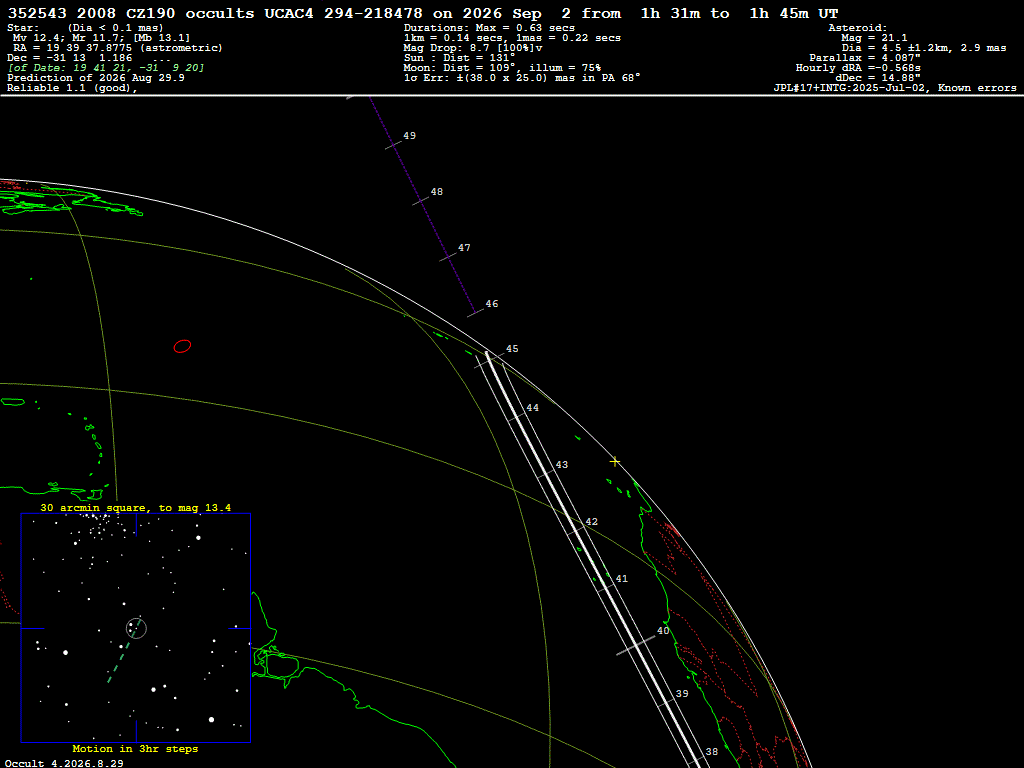
Task: Click the event title '352543 2008 CZ190 occults'
Action: pos(131,13)
